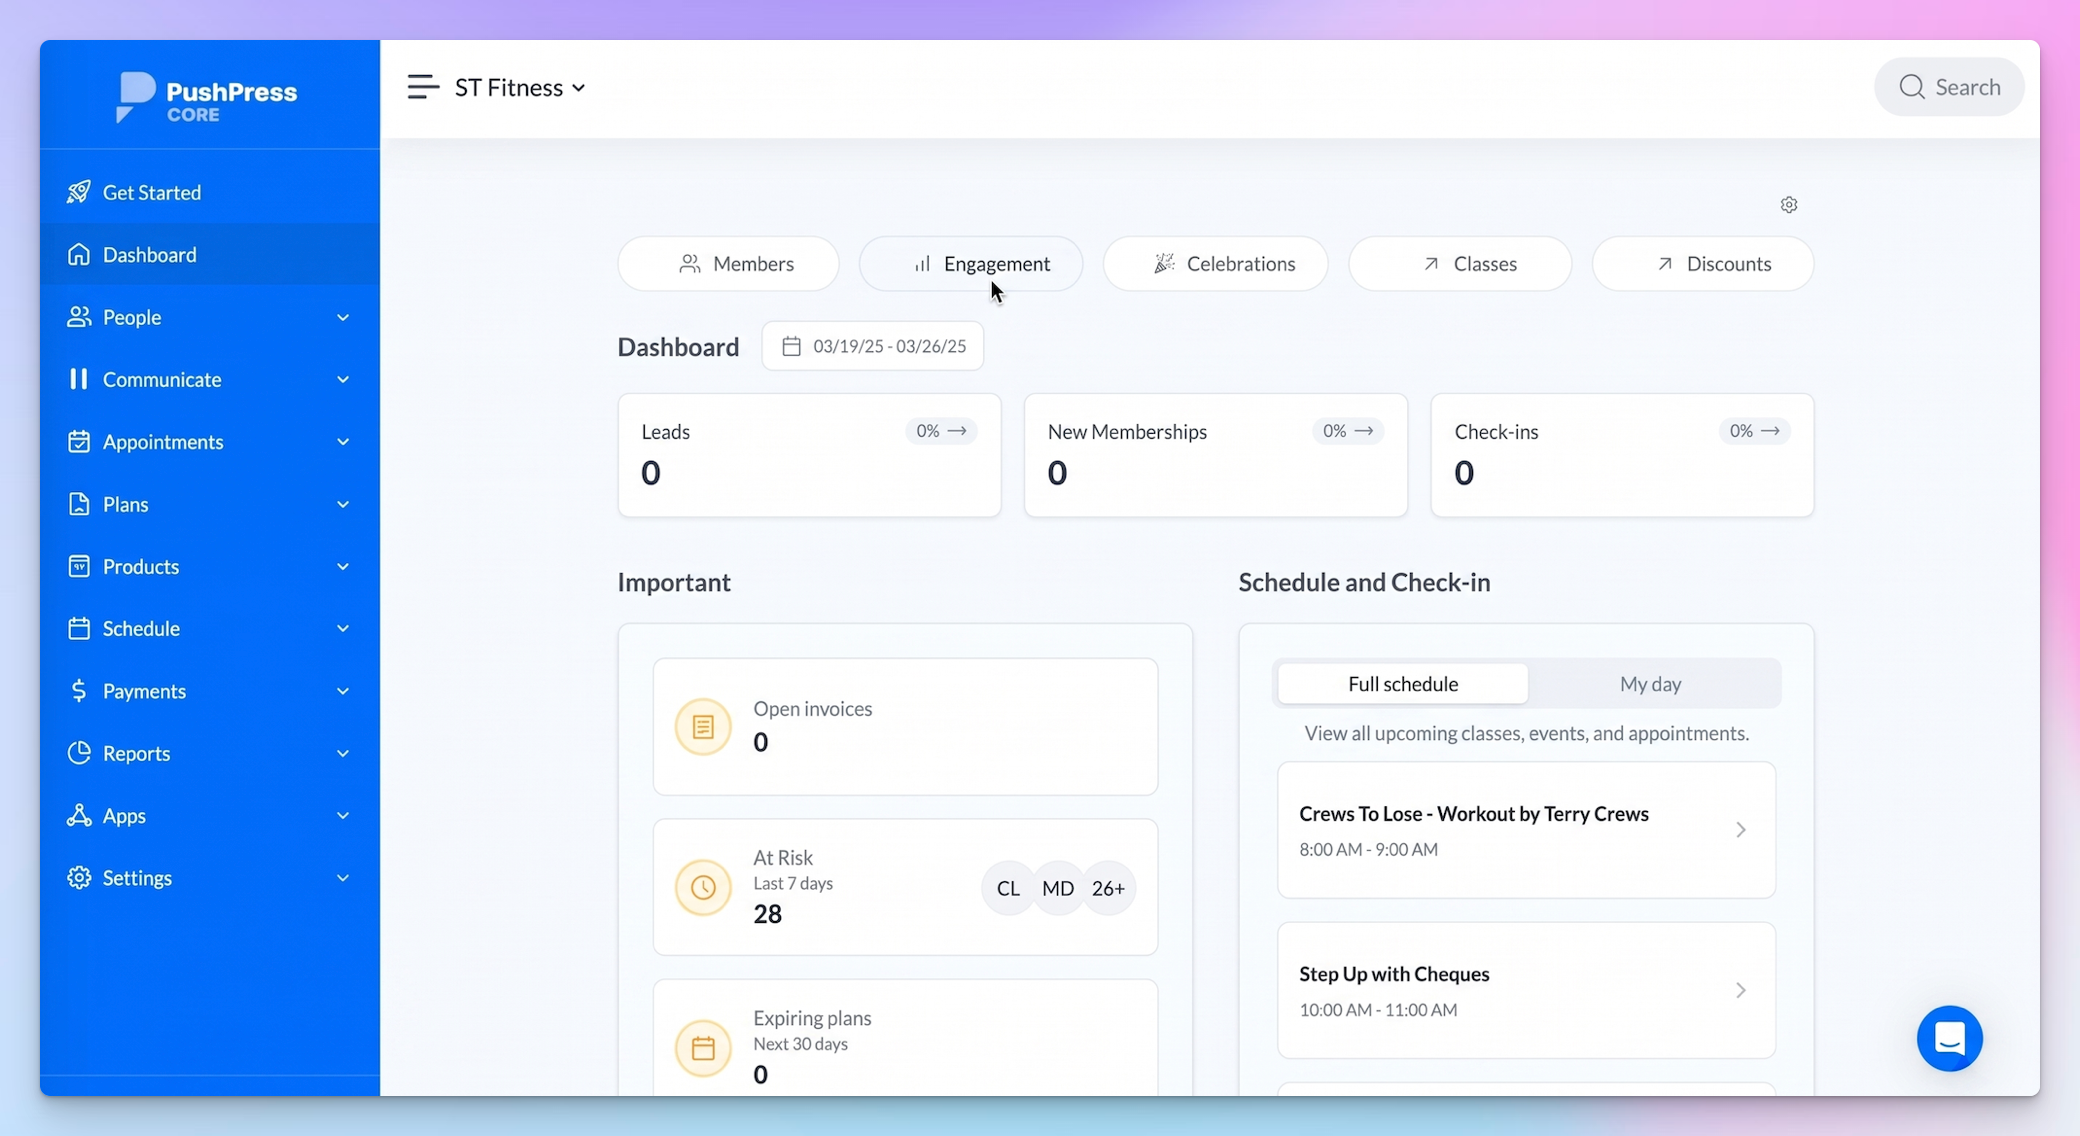The width and height of the screenshot is (2080, 1136).
Task: Expand the People menu chevron
Action: tap(343, 317)
